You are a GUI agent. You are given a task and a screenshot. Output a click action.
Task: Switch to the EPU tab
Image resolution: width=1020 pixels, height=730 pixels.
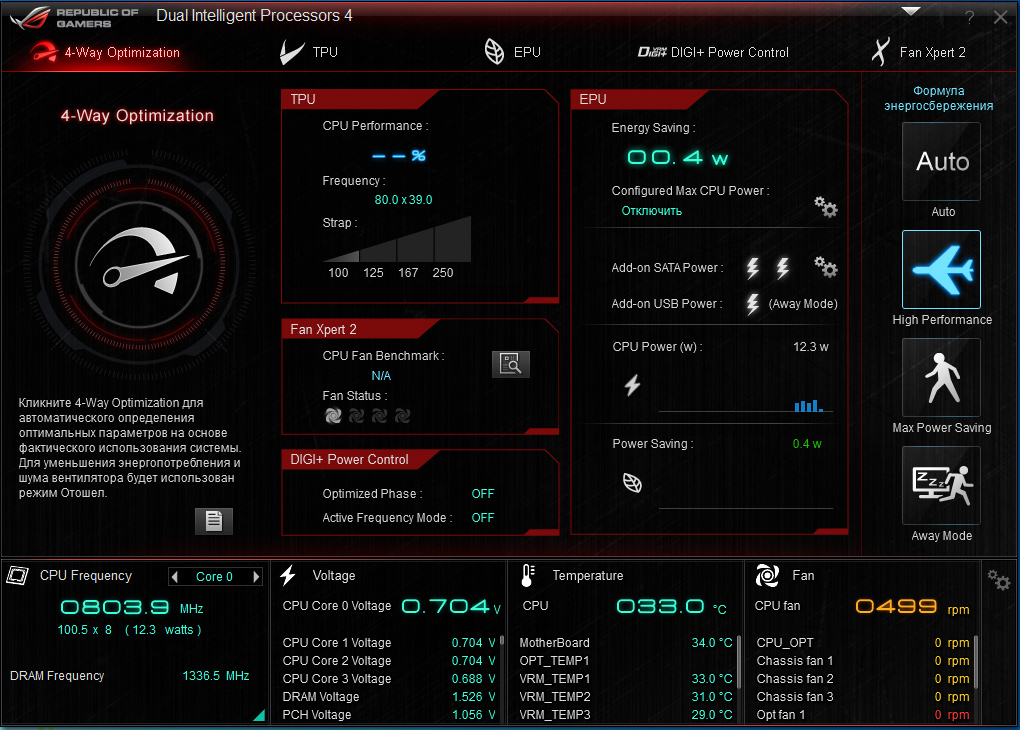[513, 52]
